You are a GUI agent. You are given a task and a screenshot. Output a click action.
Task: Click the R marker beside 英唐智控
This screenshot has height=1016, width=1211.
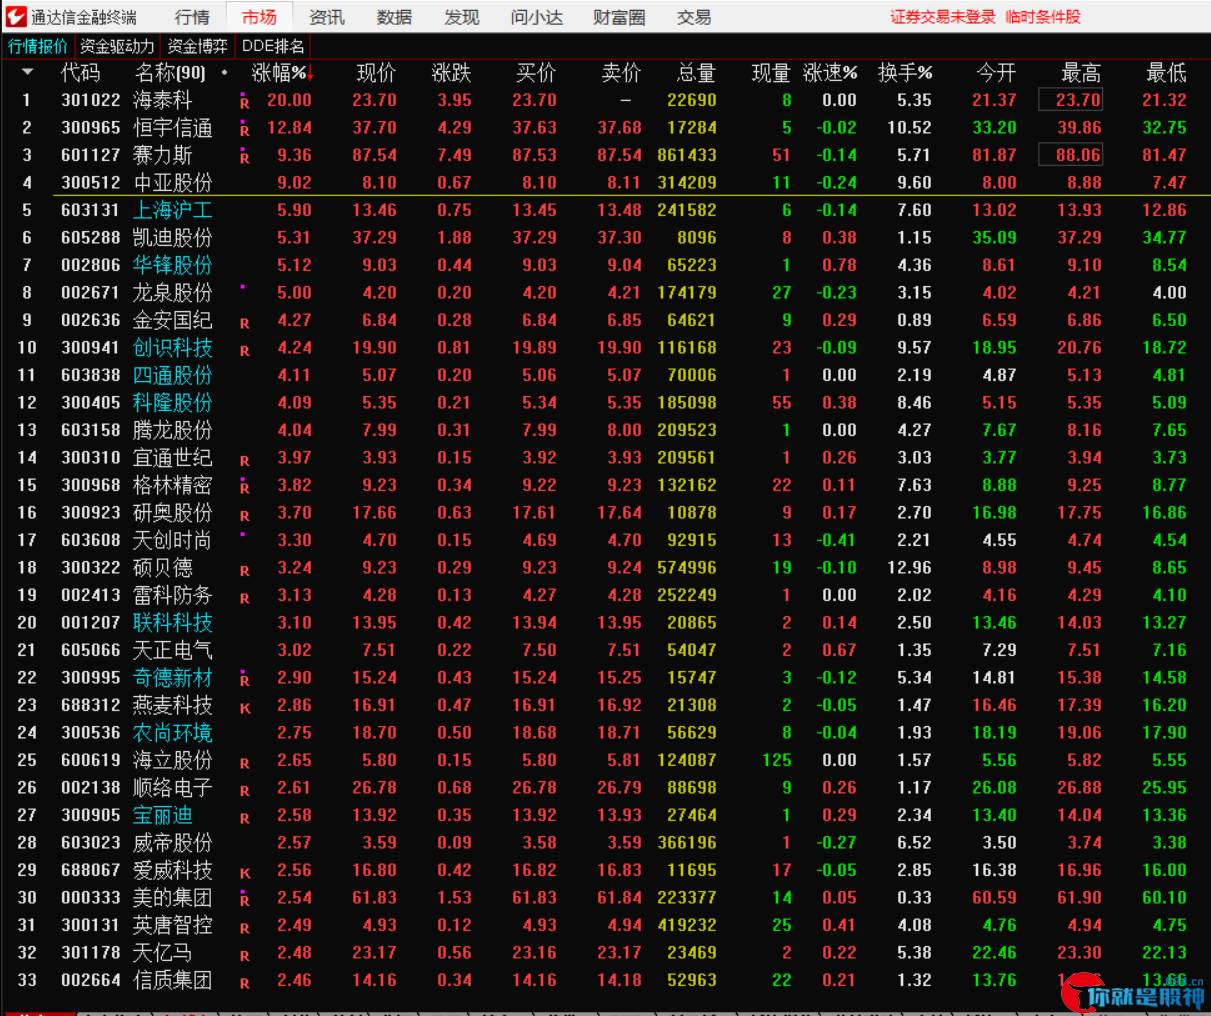pyautogui.click(x=245, y=928)
